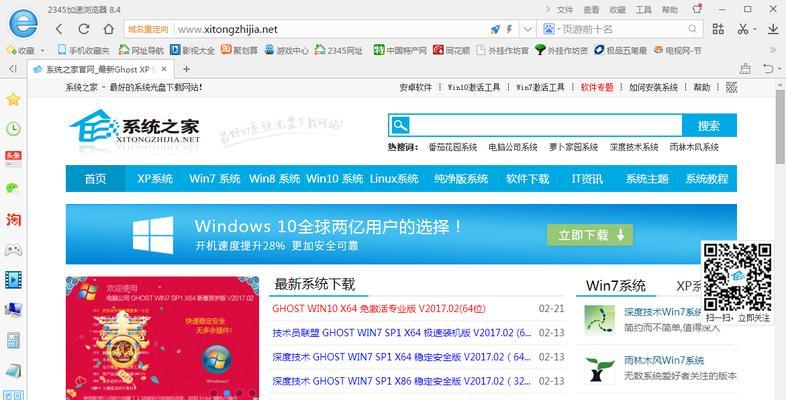Open the address bar history dropdown

tap(527, 29)
